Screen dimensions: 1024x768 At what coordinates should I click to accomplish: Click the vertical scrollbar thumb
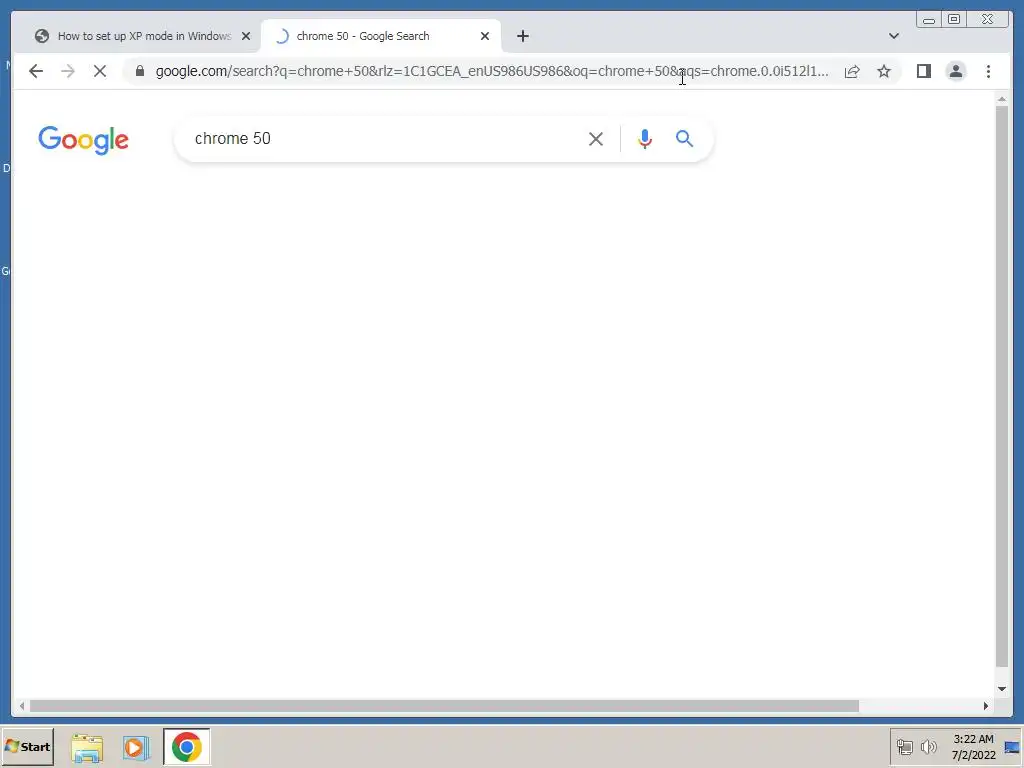click(x=1002, y=385)
